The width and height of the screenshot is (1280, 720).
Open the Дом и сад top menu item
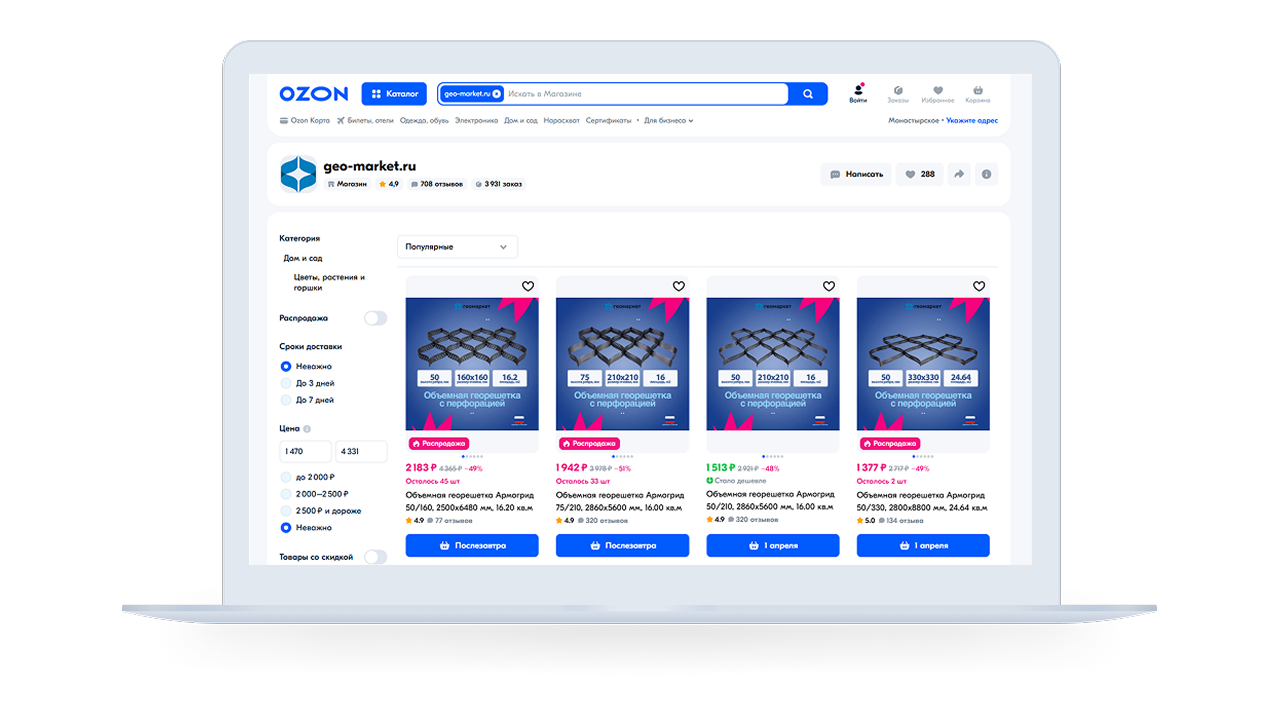tap(521, 121)
